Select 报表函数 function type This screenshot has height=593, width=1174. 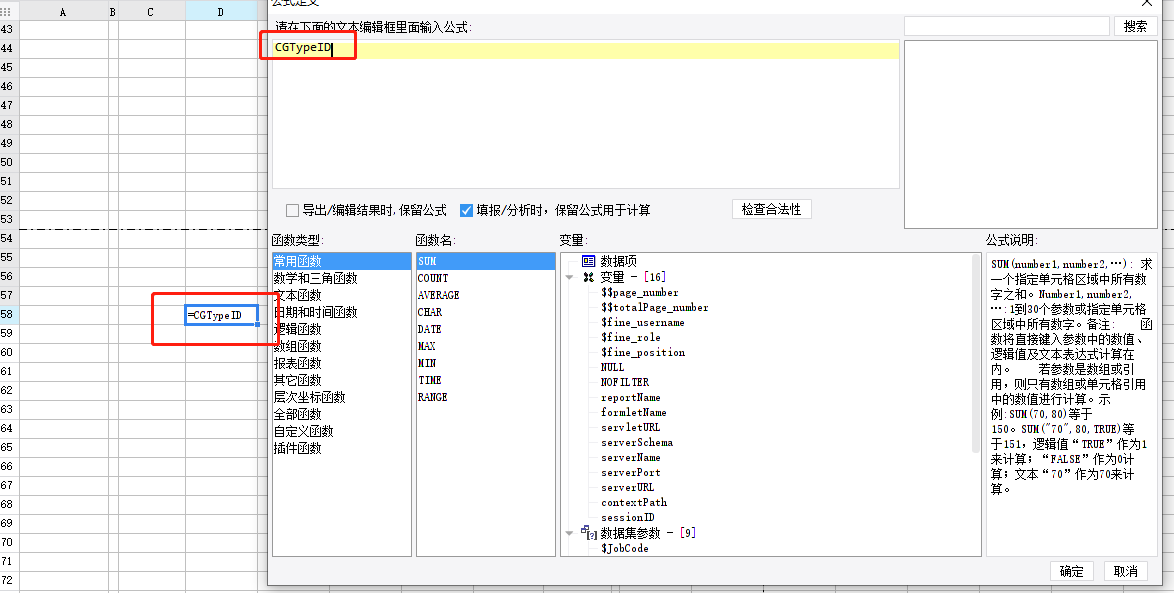point(341,363)
